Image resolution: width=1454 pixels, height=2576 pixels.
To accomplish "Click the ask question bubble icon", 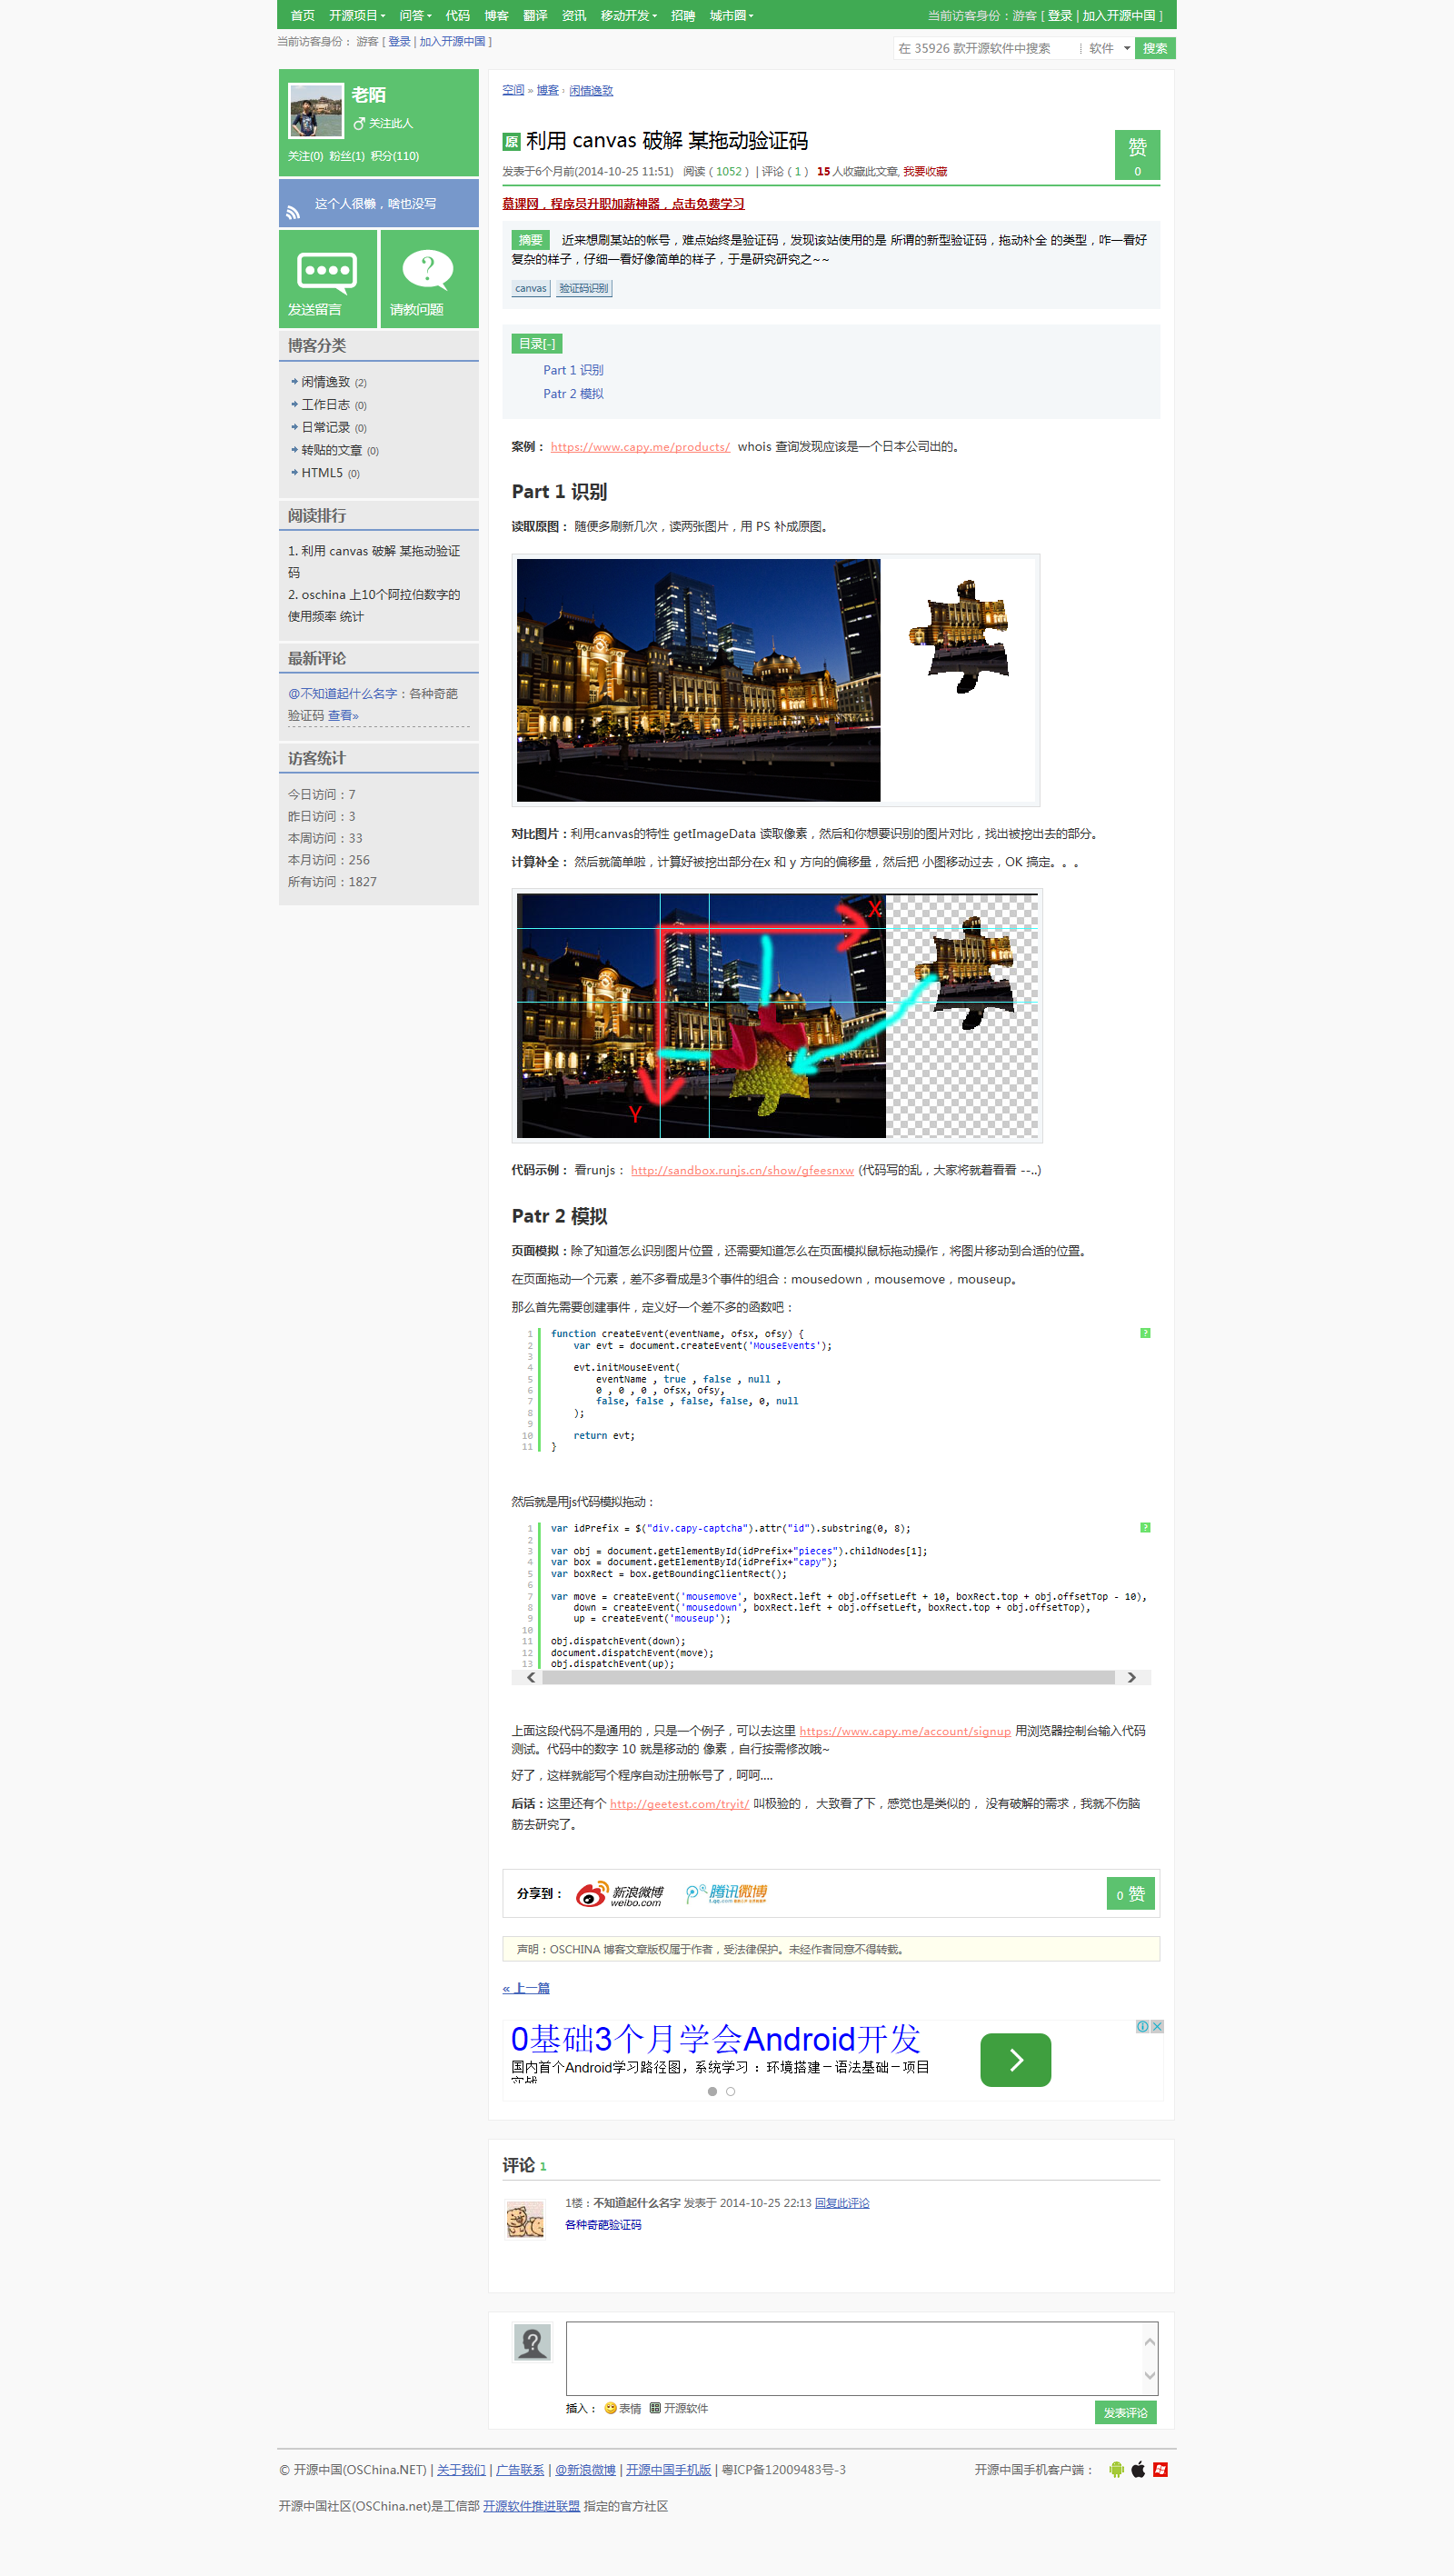I will (x=427, y=271).
